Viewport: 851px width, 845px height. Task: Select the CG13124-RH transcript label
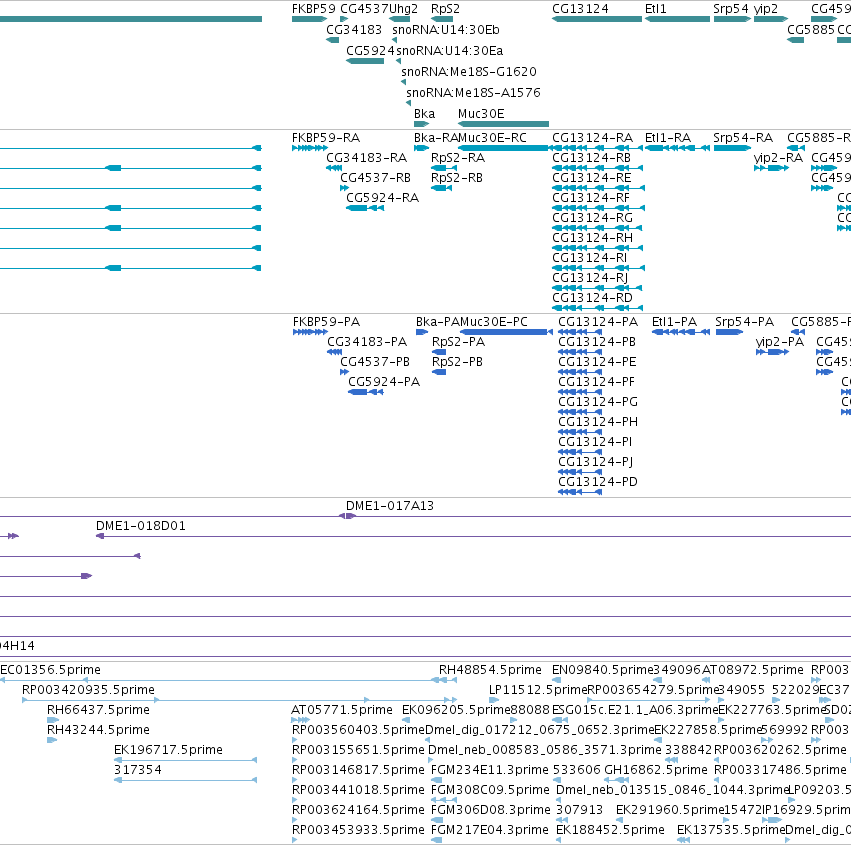[x=592, y=238]
